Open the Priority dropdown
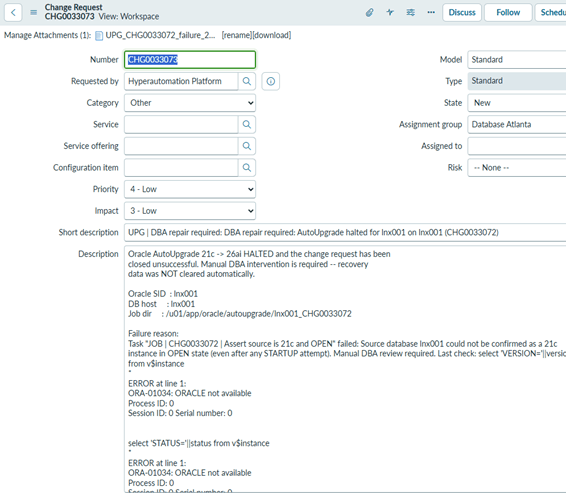Image resolution: width=566 pixels, height=499 pixels. point(190,189)
